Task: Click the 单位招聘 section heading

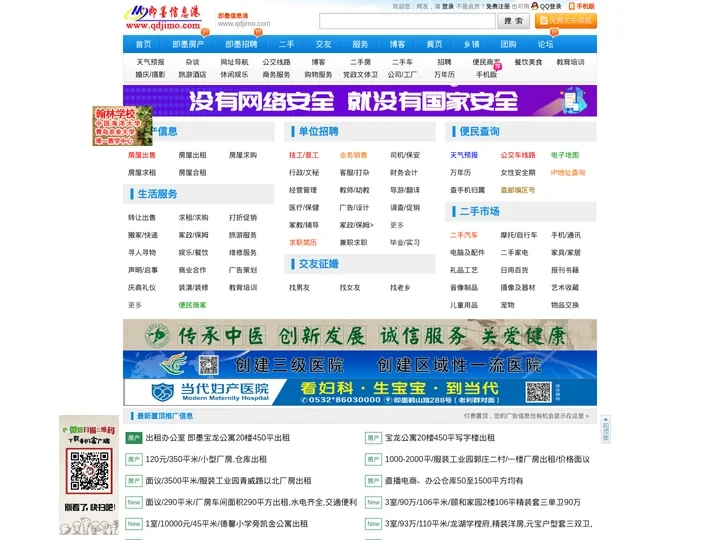Action: click(x=318, y=131)
